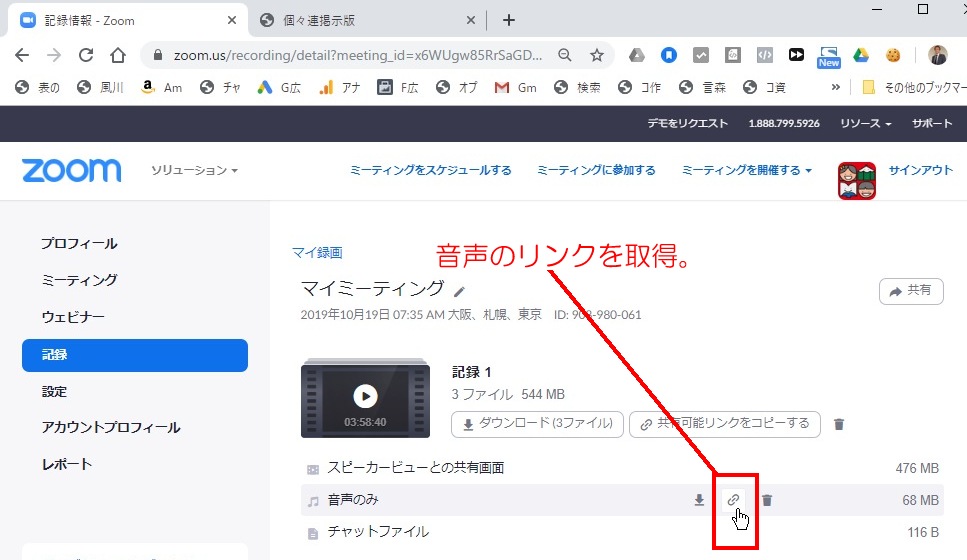This screenshot has width=967, height=560.
Task: Open the Gmail bookmark
Action: point(516,88)
